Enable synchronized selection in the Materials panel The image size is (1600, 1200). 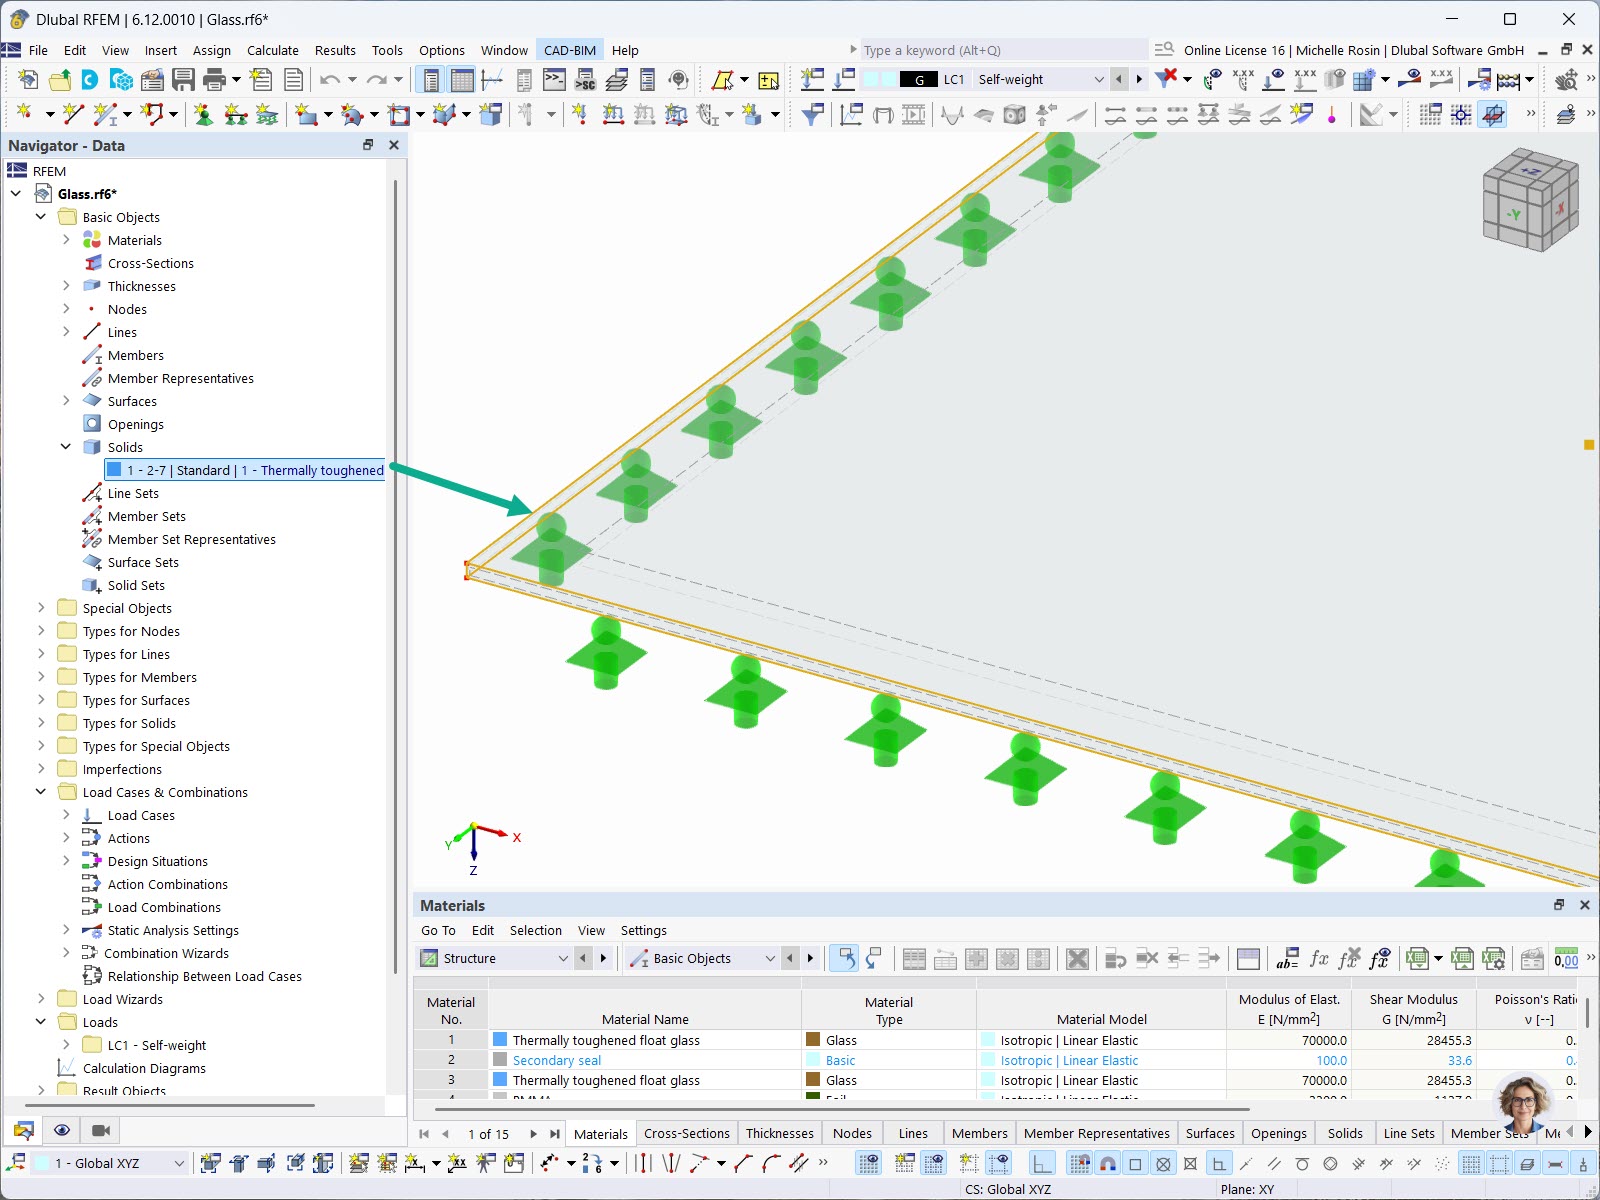(x=845, y=958)
